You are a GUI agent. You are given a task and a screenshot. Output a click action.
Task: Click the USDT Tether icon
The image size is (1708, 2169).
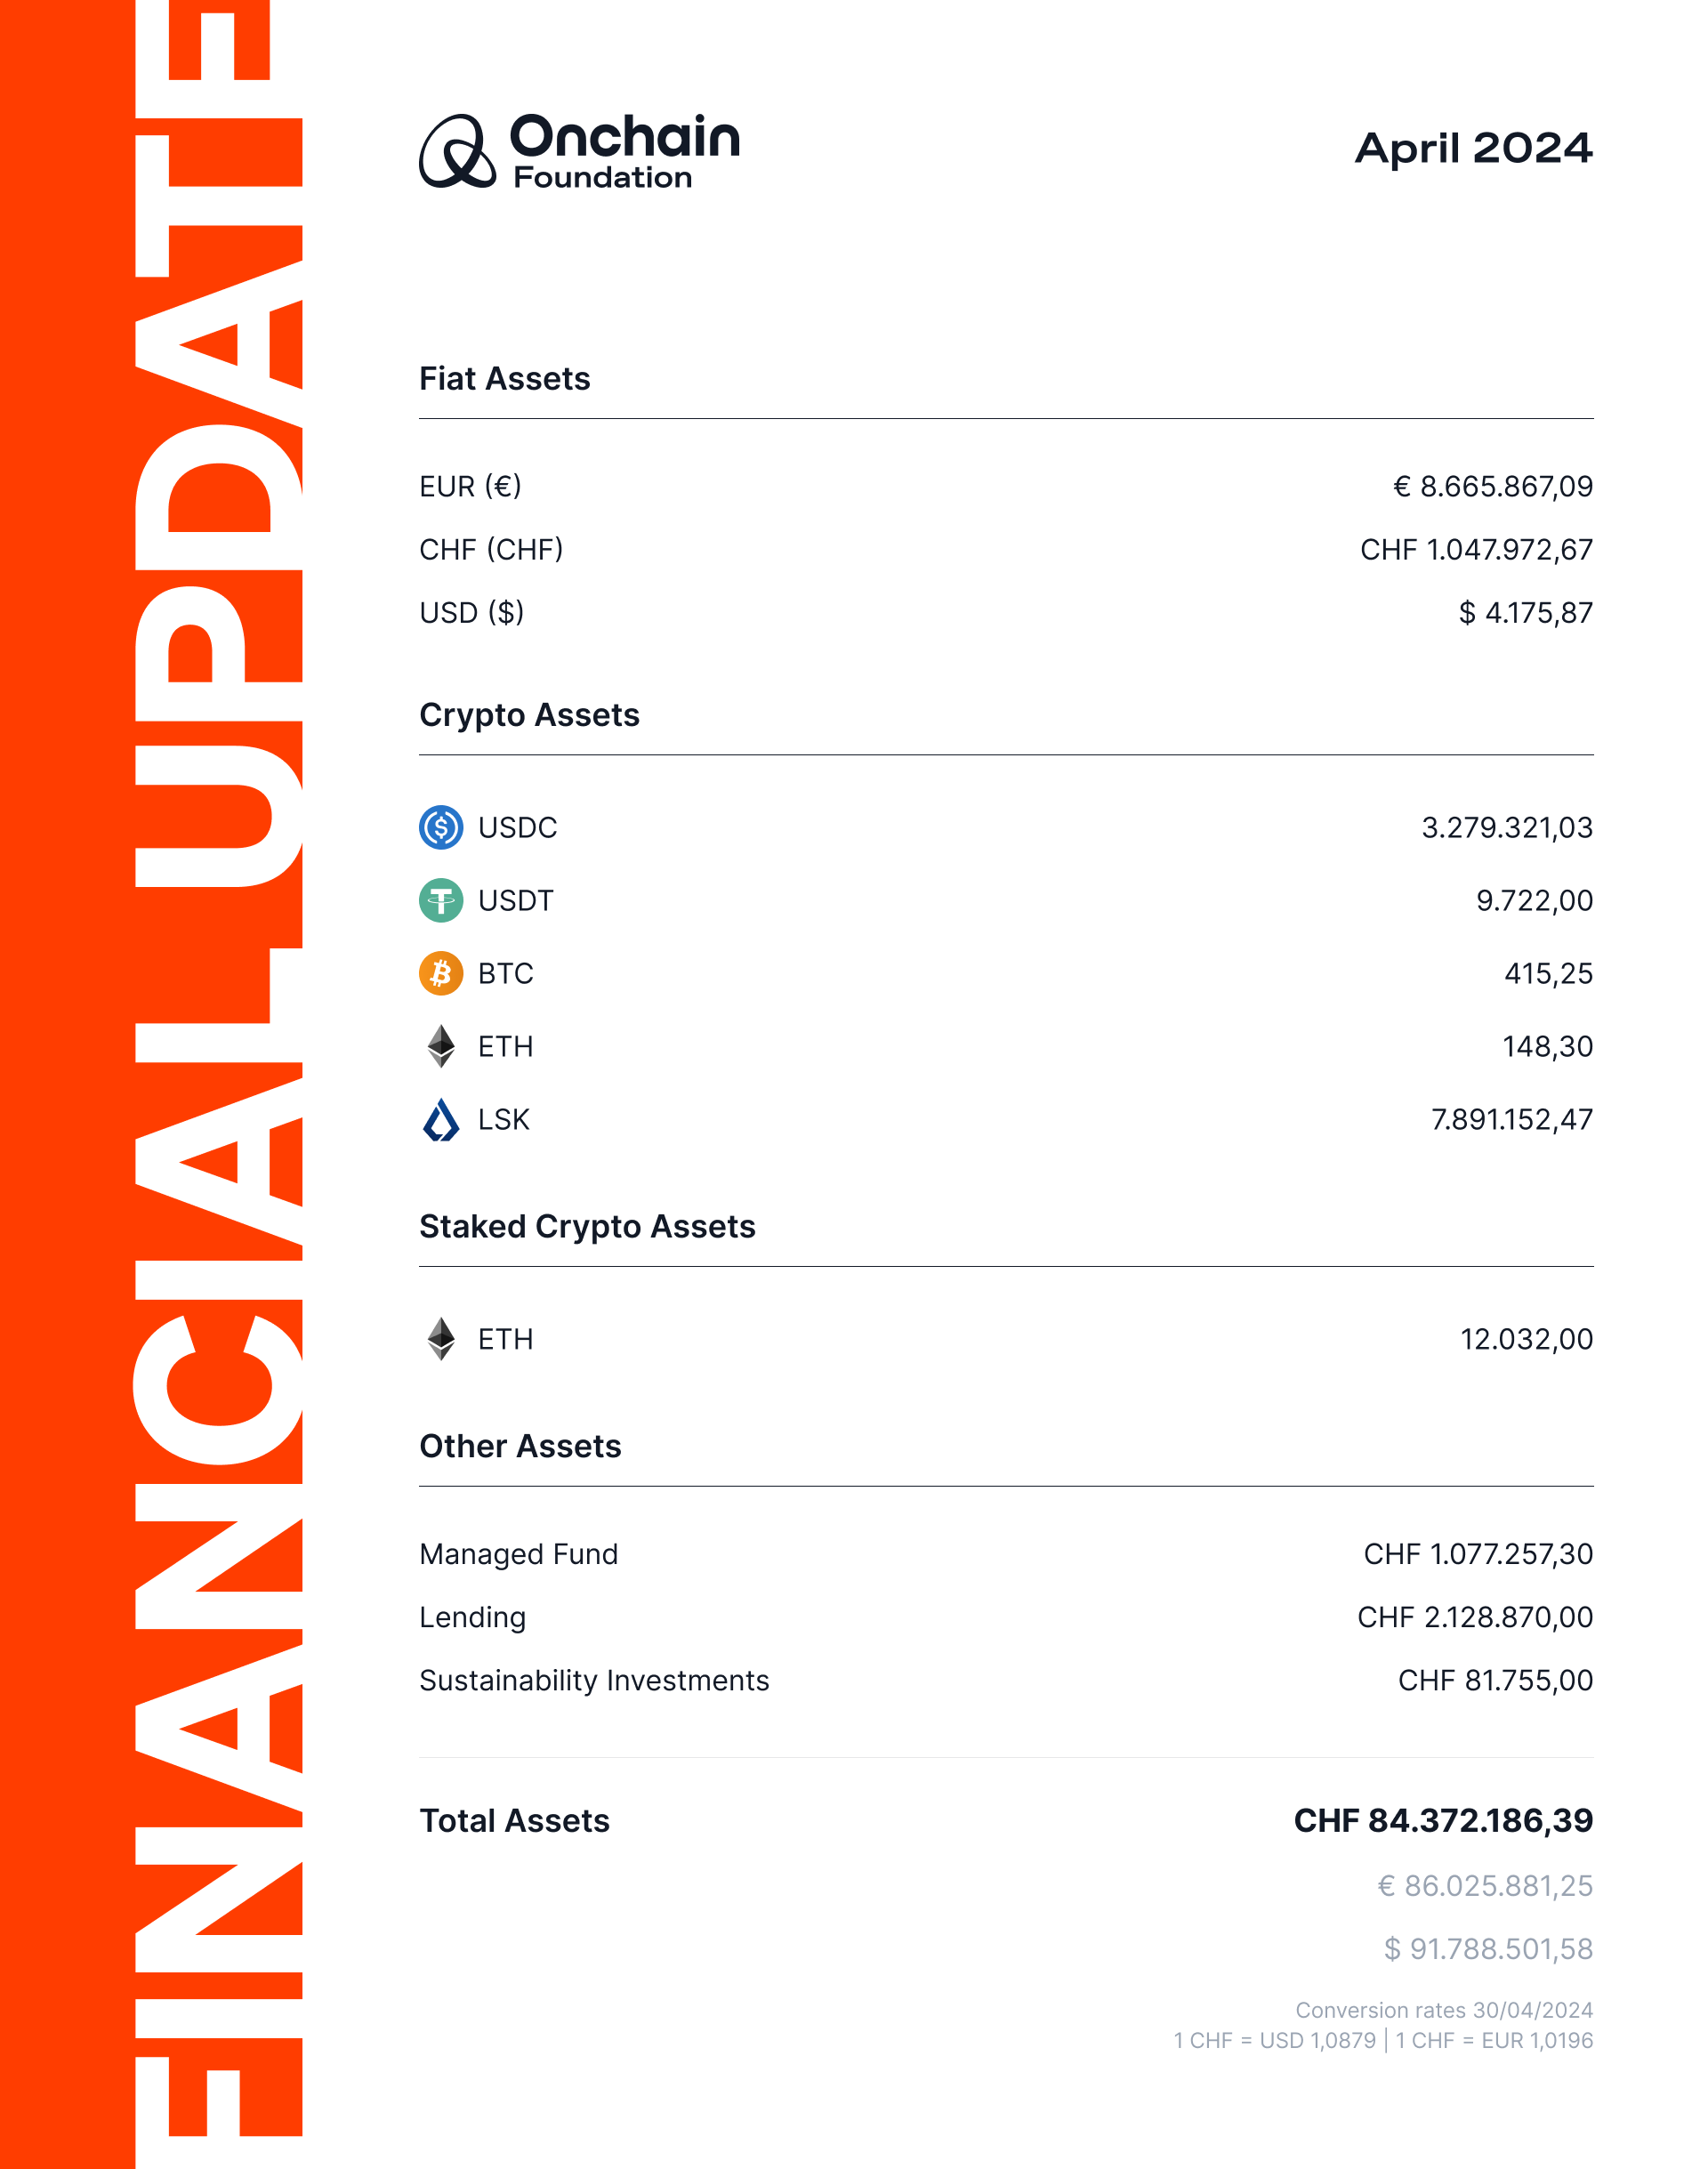[441, 900]
